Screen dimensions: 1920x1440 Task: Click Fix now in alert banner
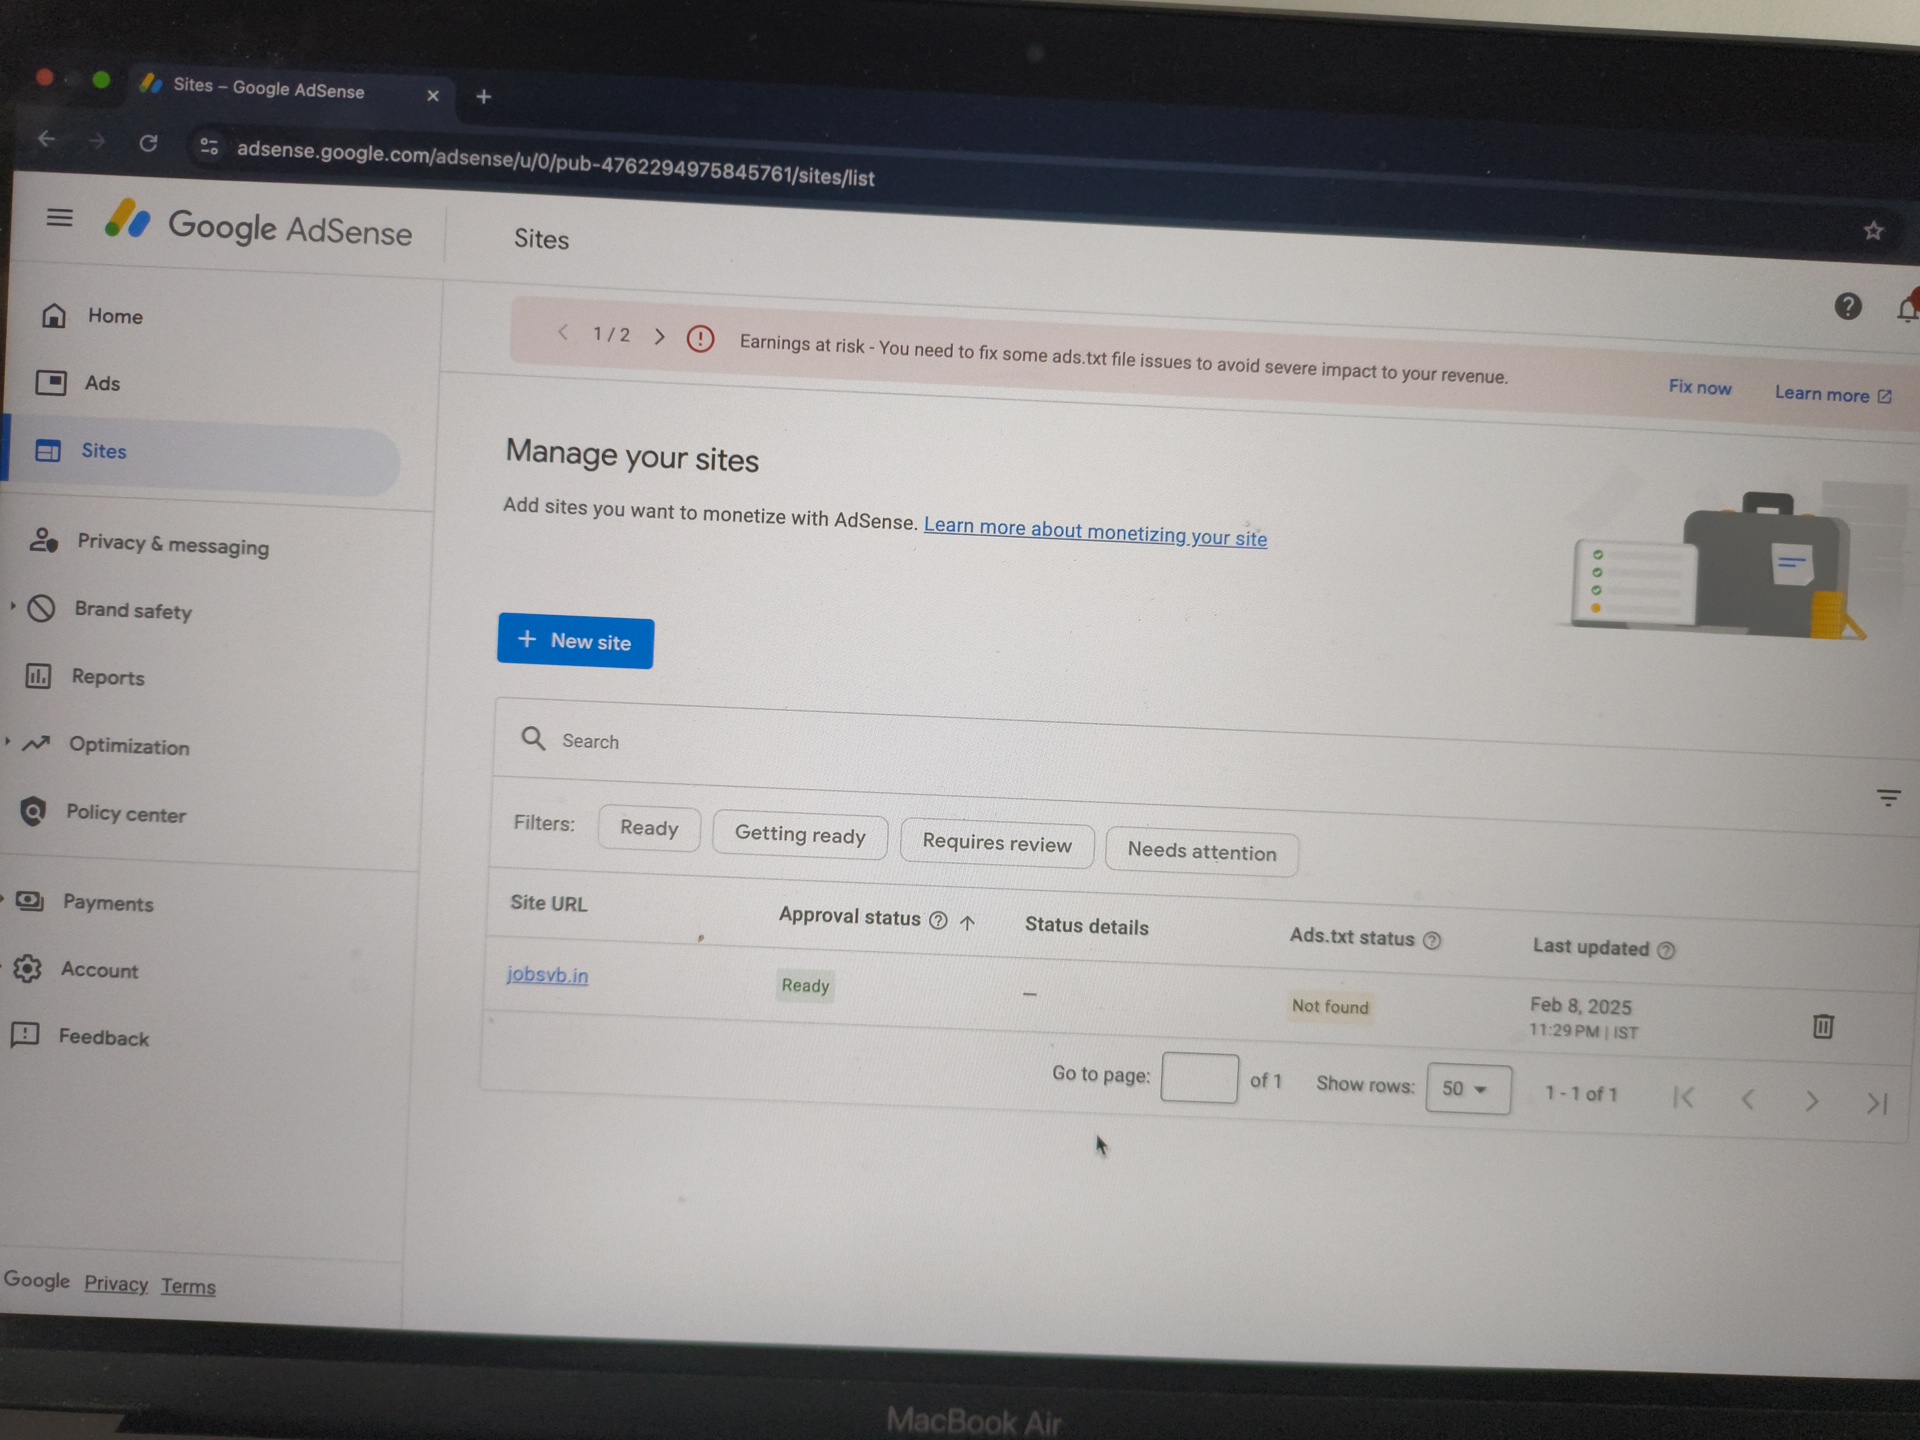tap(1699, 387)
